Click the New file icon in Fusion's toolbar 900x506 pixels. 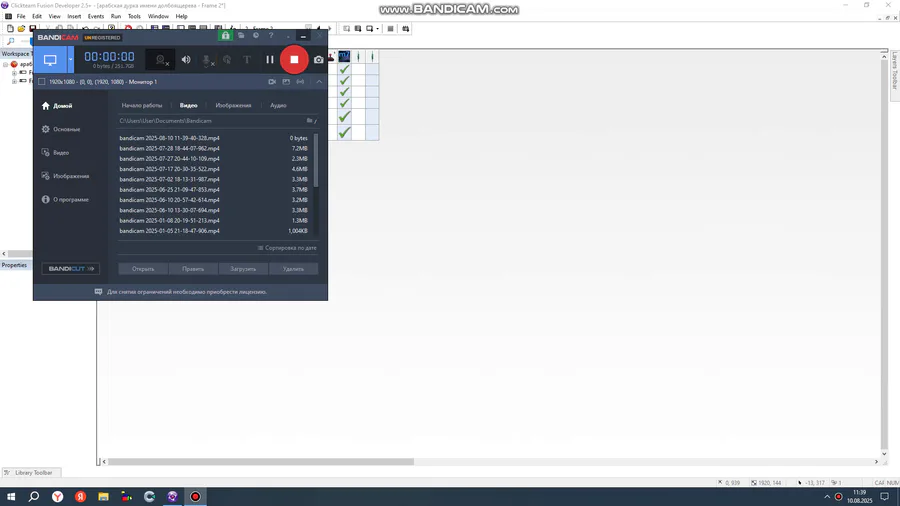(10, 29)
